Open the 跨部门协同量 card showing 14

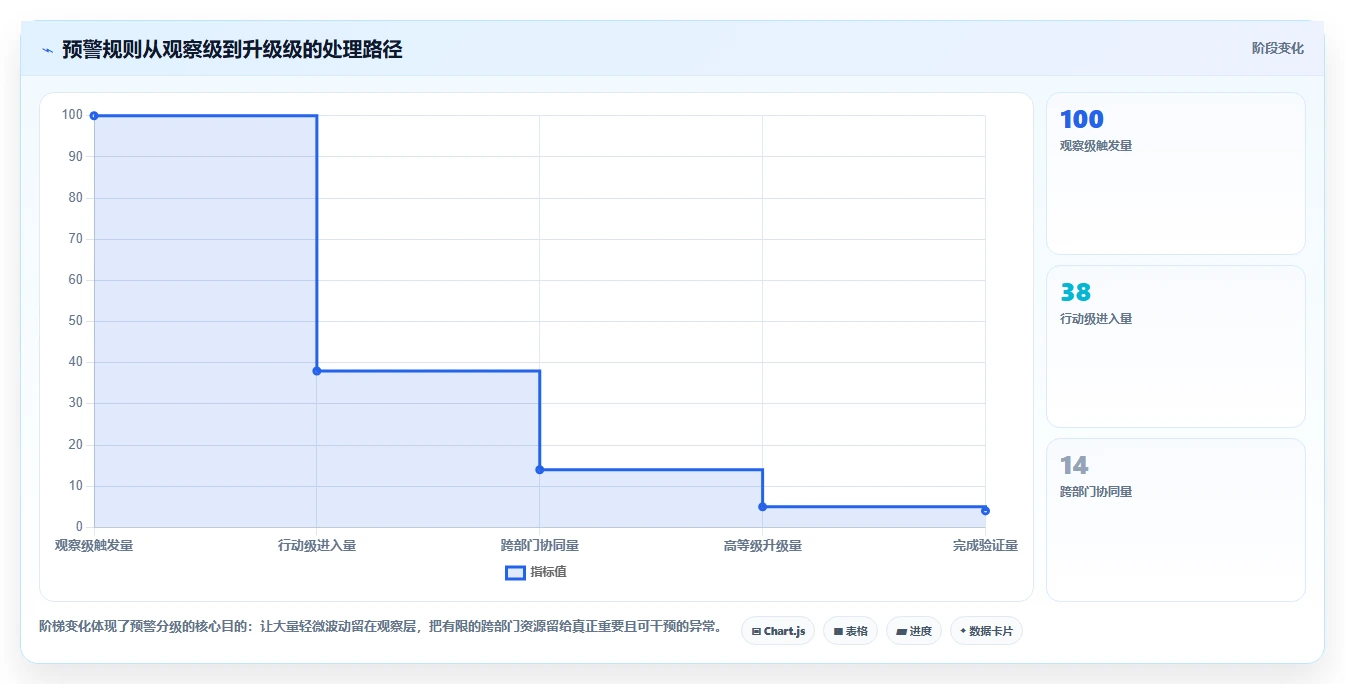click(x=1176, y=520)
